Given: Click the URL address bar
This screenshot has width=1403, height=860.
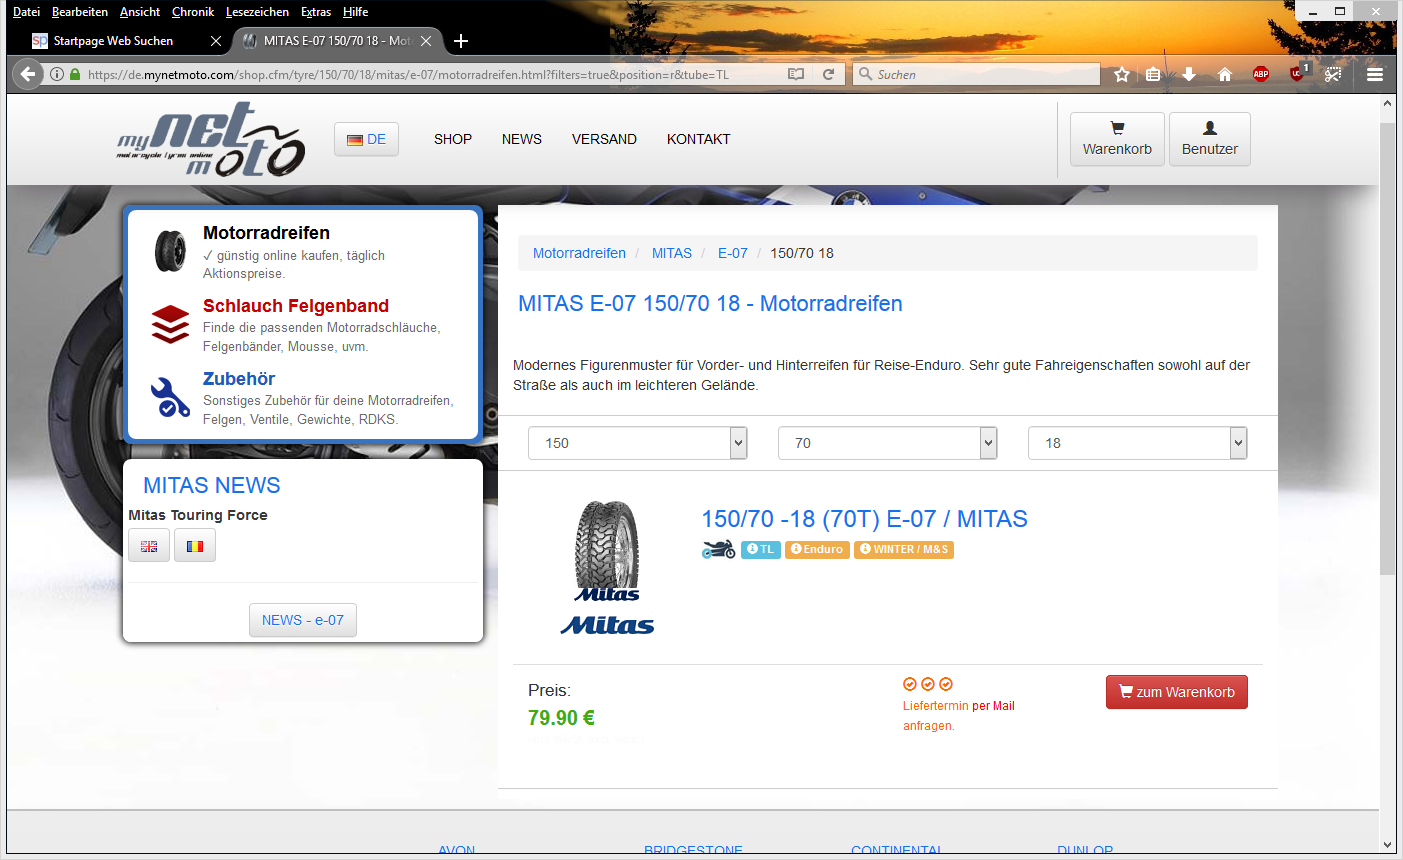Looking at the screenshot, I should pos(430,74).
